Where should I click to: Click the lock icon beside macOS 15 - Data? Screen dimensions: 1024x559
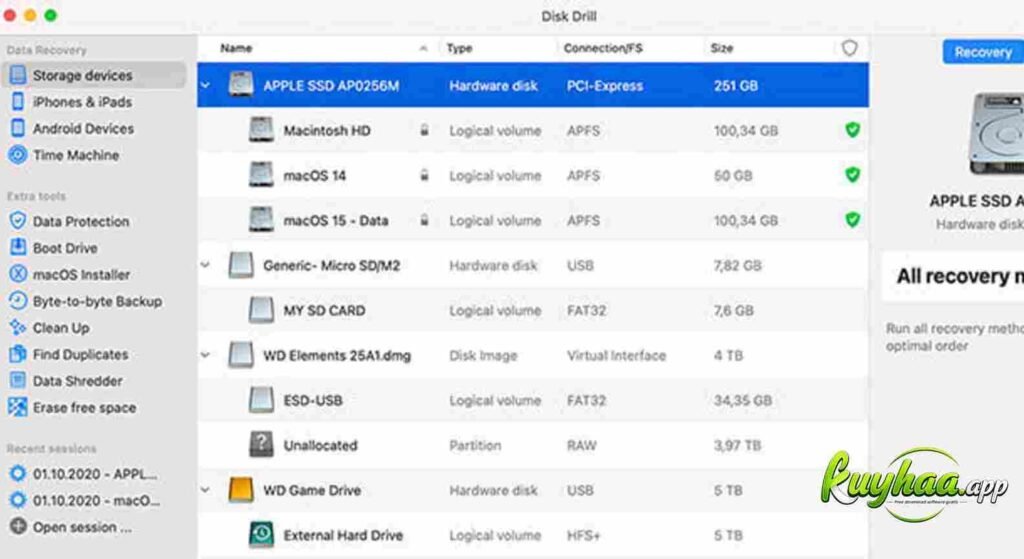click(x=424, y=220)
